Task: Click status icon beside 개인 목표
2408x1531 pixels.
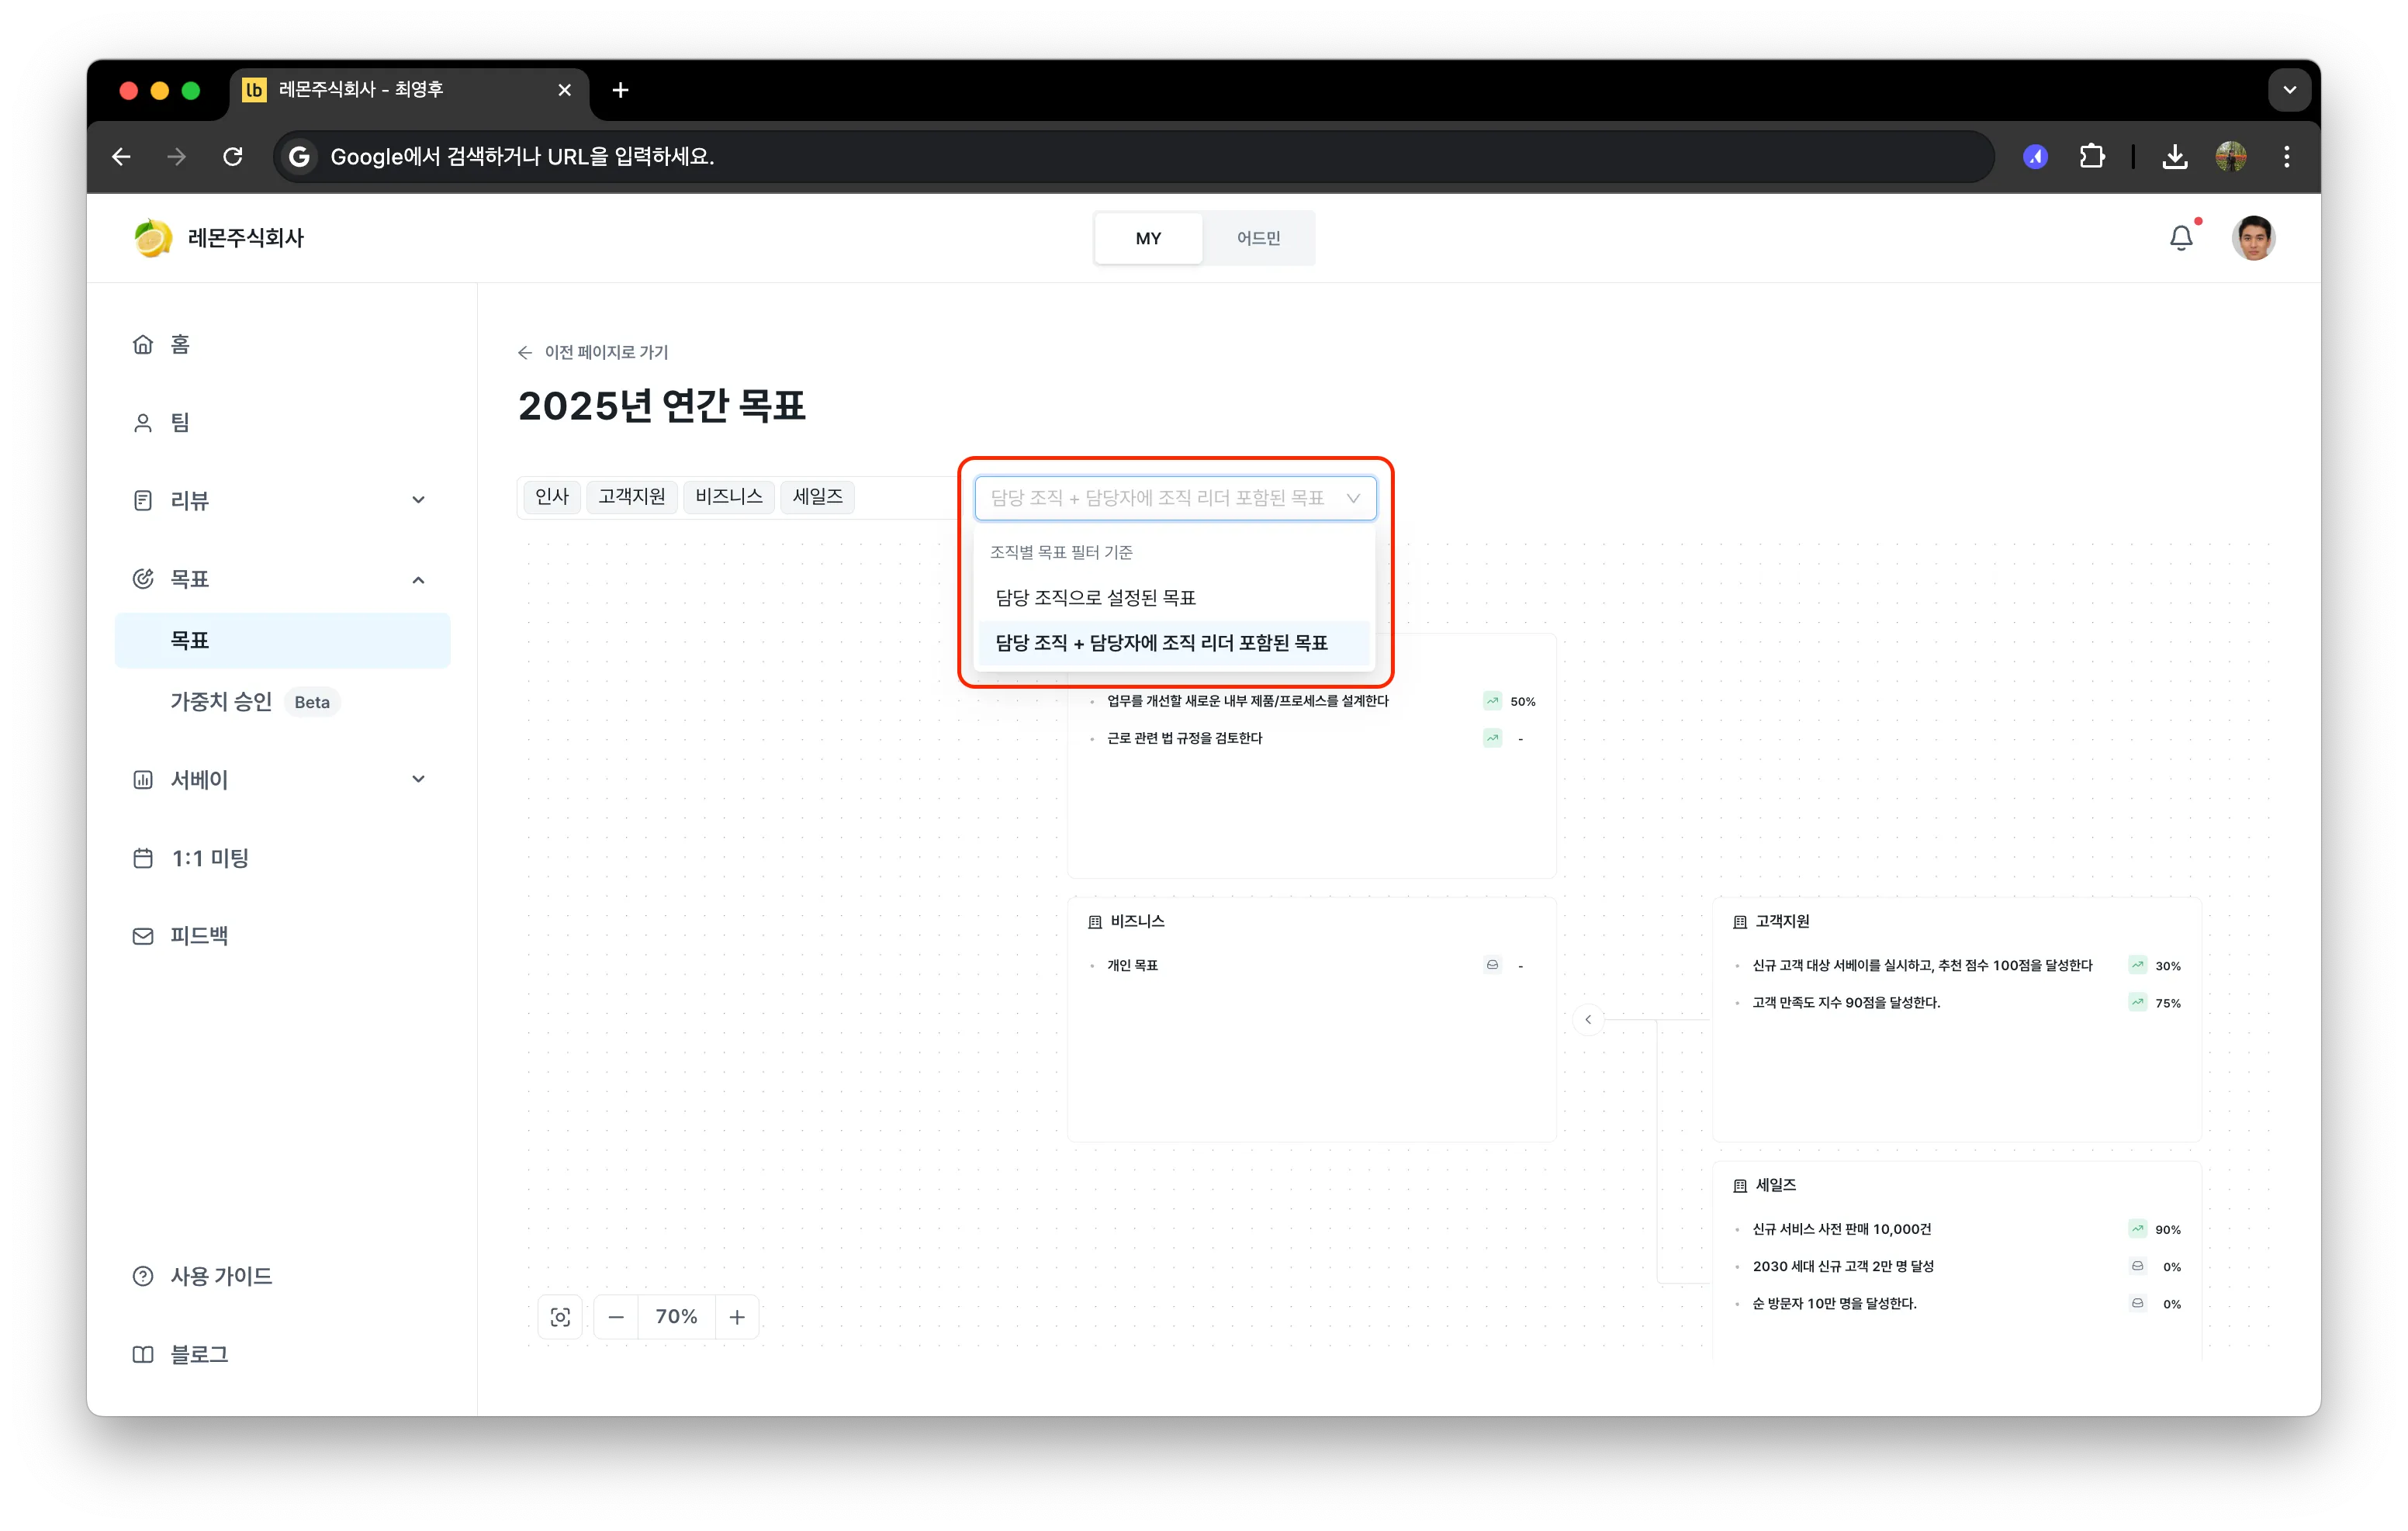Action: tap(1492, 965)
